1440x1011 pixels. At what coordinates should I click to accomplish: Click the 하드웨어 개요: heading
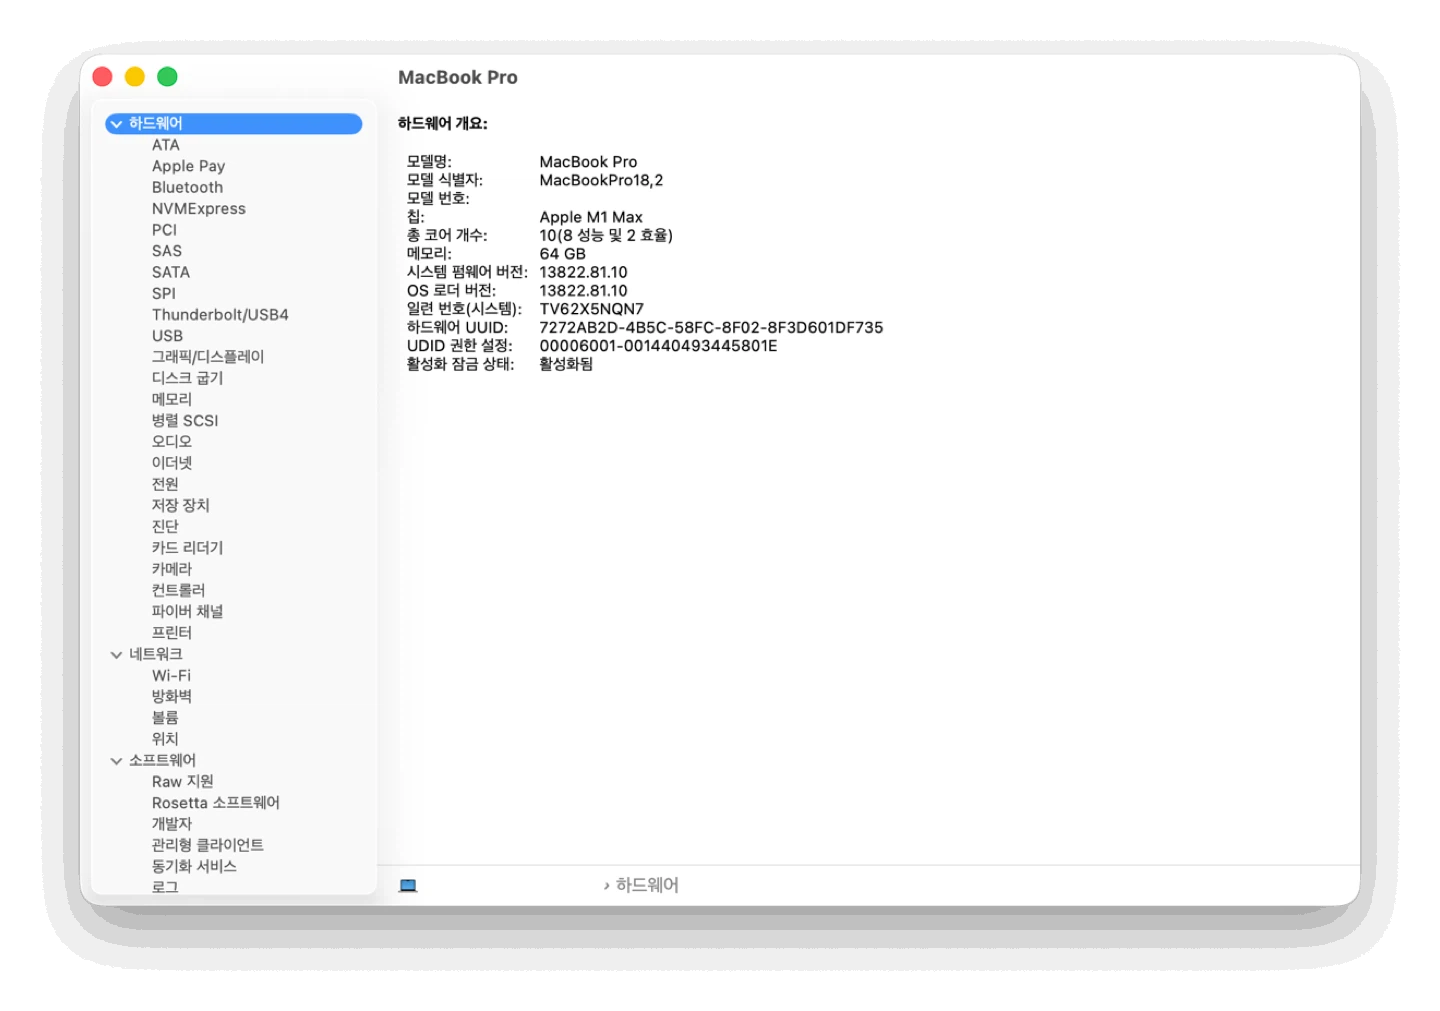[443, 124]
